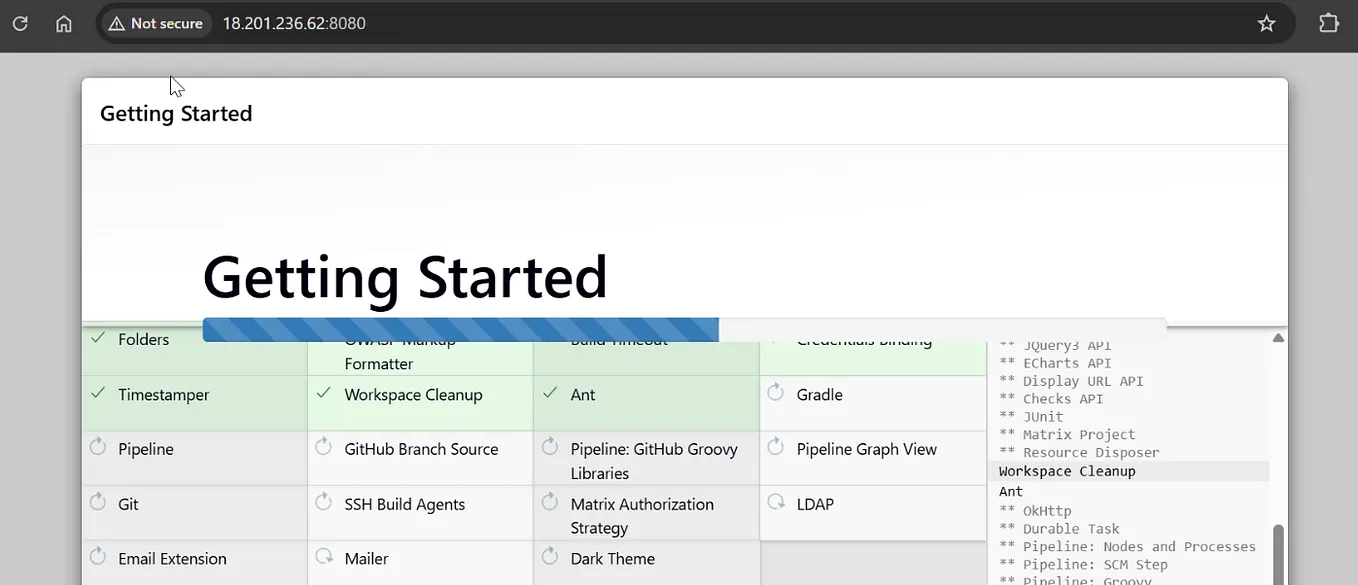Viewport: 1358px width, 585px height.
Task: Click the spinner next to Dark Theme
Action: pos(547,558)
